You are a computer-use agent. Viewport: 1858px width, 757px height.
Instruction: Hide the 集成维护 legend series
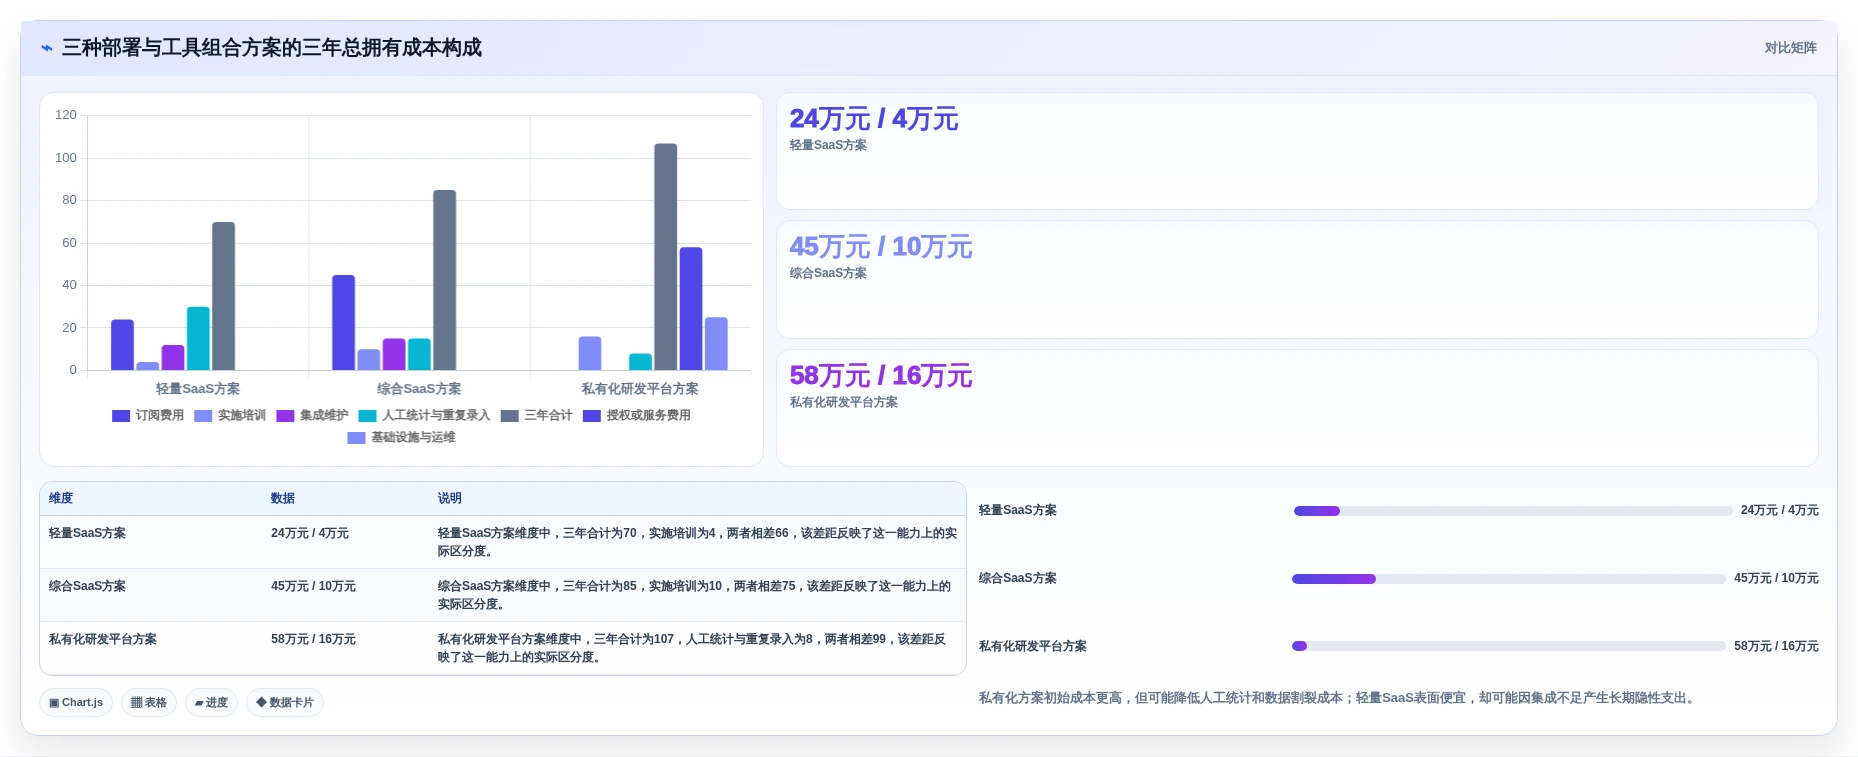(x=312, y=415)
